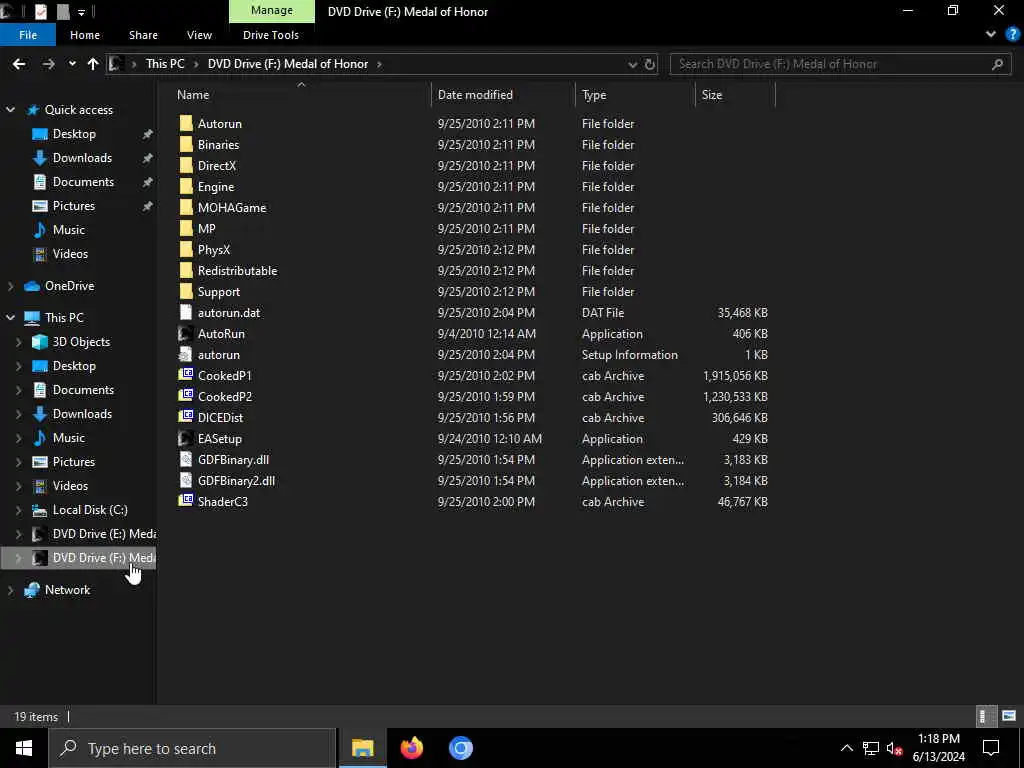
Task: Open the clock and date flyout
Action: click(x=938, y=748)
